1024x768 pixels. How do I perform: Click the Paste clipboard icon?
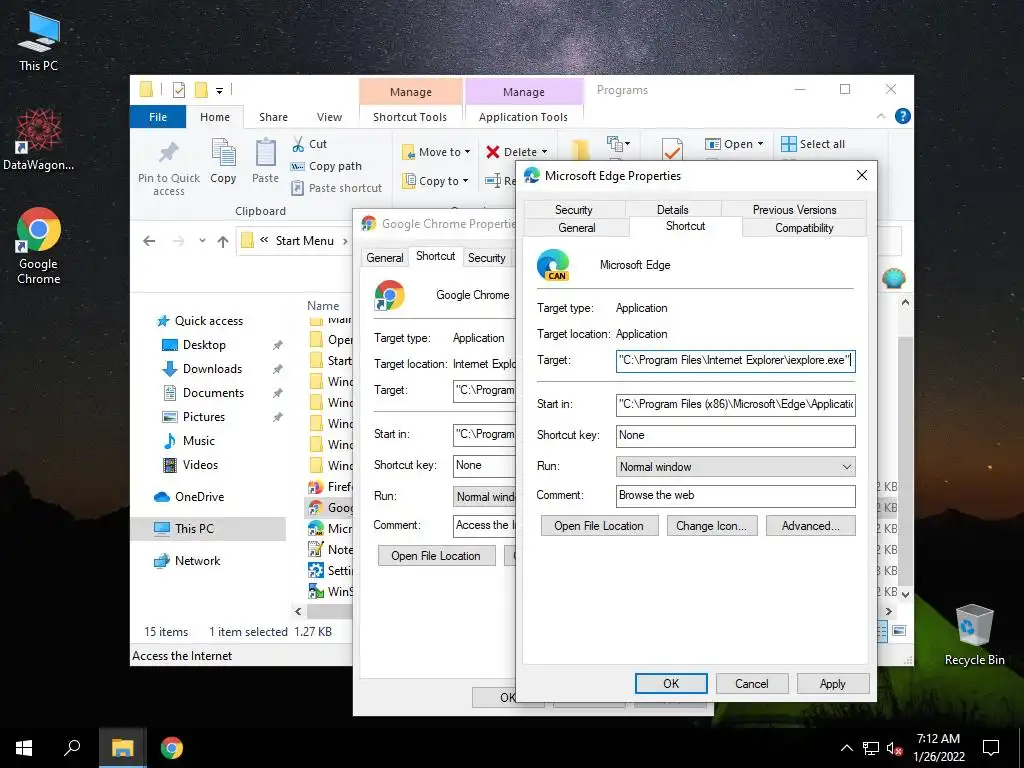coord(265,153)
